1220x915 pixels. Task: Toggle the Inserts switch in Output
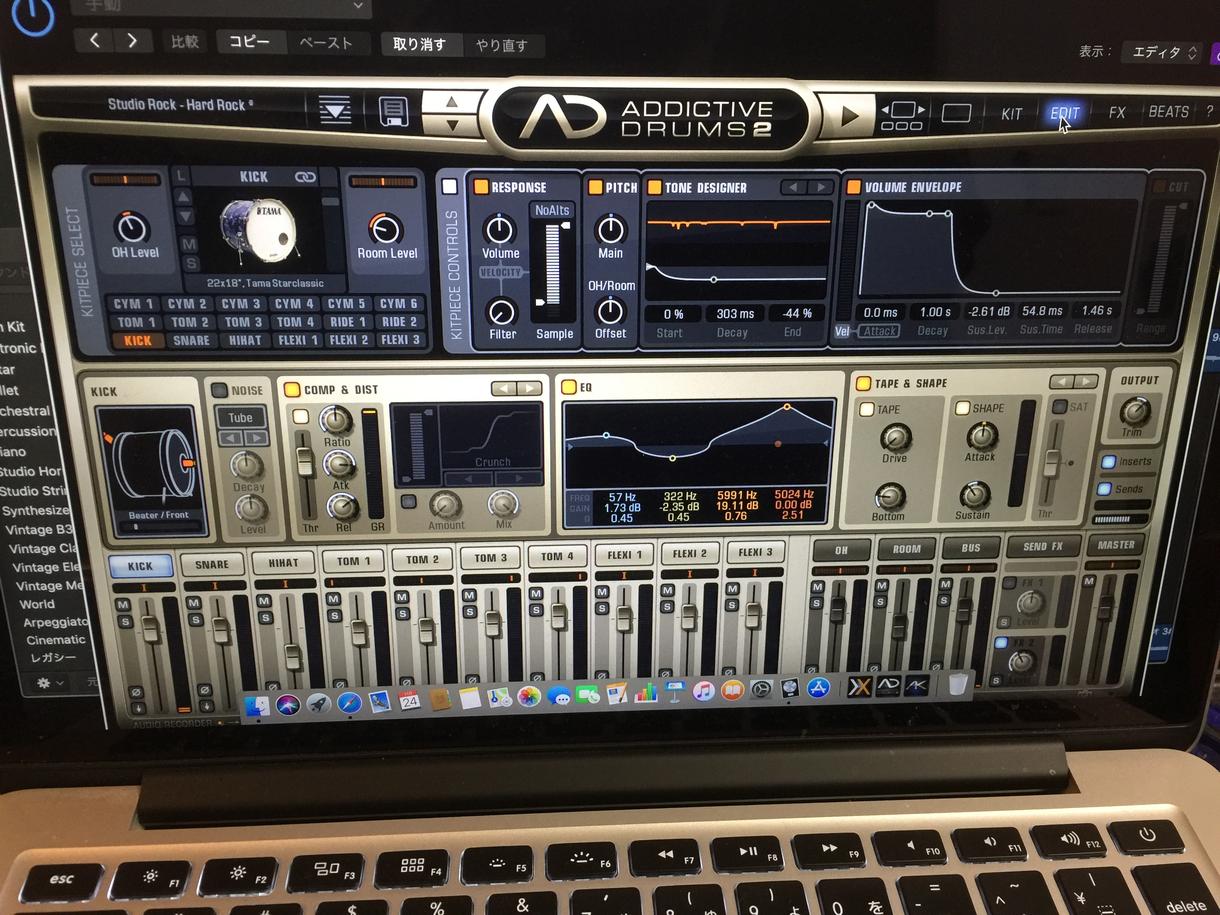pos(1107,461)
